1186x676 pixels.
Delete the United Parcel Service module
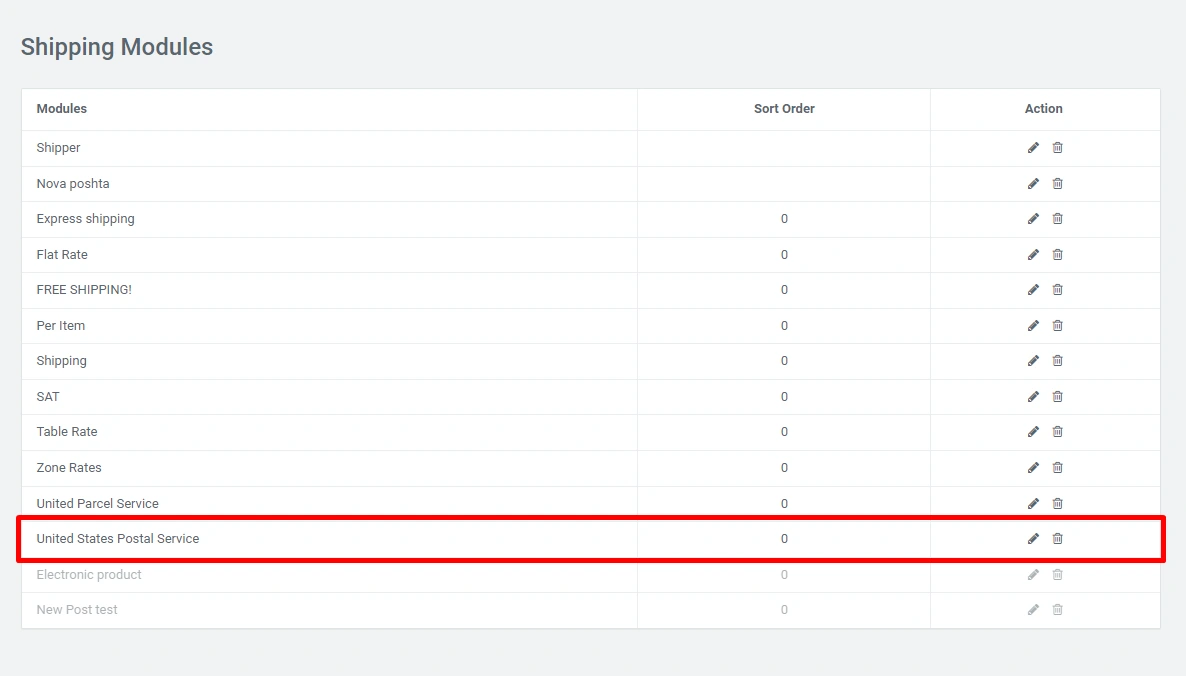1057,504
